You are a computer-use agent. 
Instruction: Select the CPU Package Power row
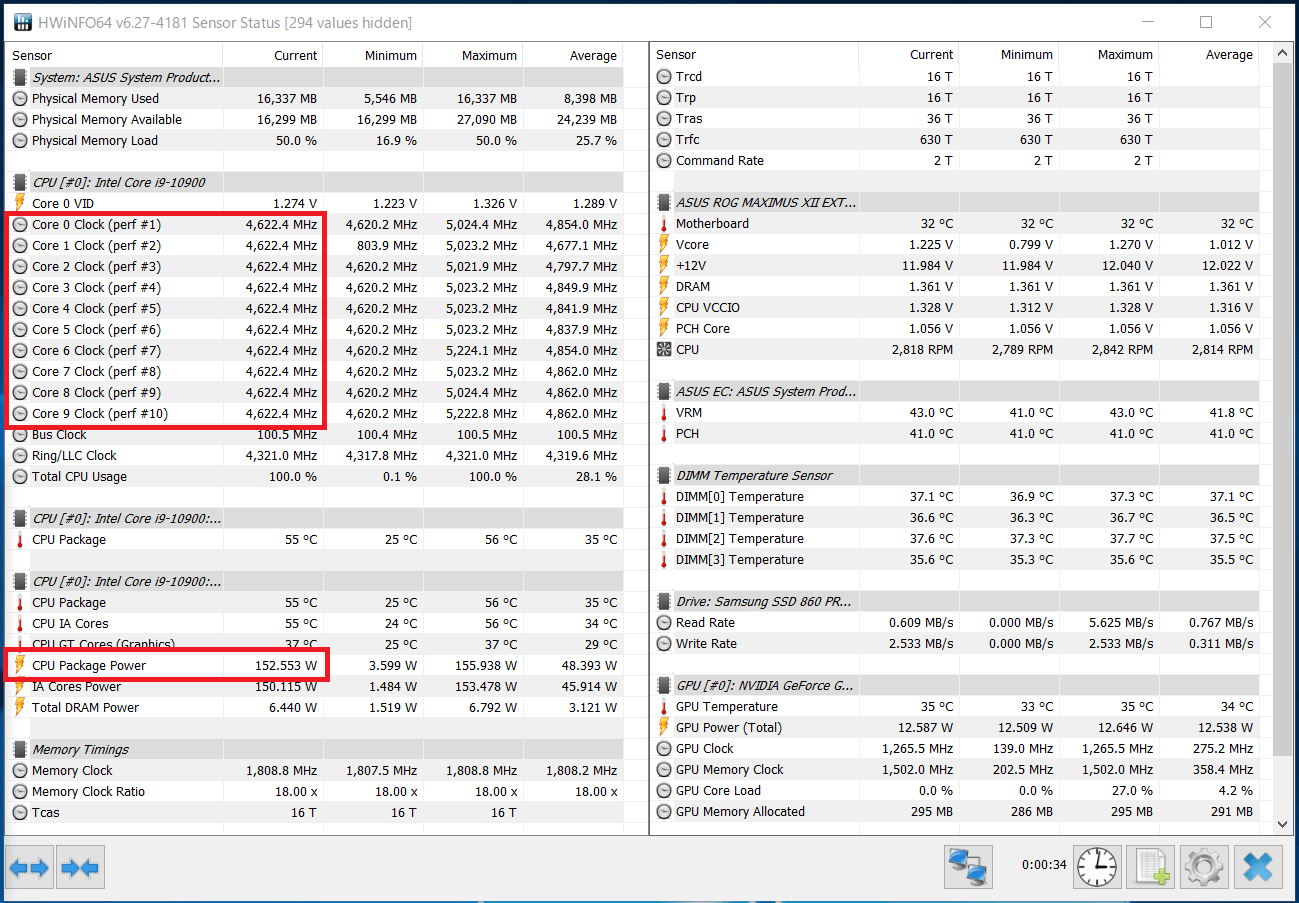coord(314,665)
